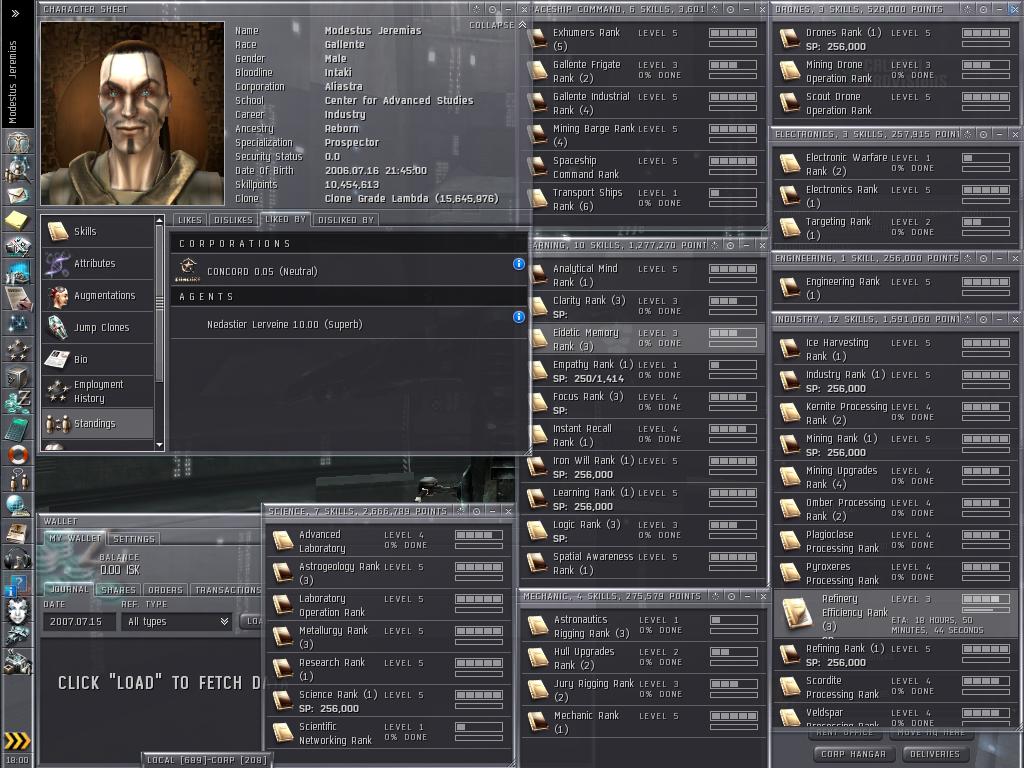Open the Assets cube icon in the sidebar

[x=18, y=376]
